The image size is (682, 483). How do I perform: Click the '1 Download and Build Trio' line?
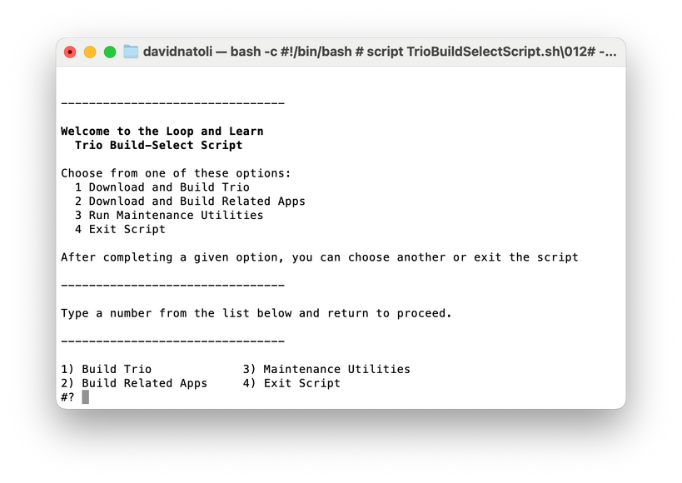click(x=162, y=187)
